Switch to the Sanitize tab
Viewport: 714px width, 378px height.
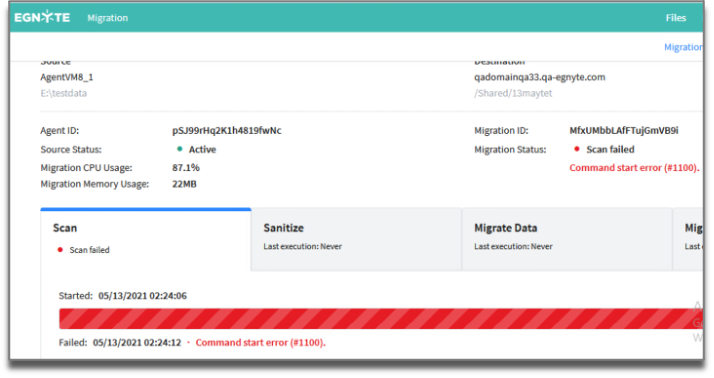pyautogui.click(x=356, y=239)
